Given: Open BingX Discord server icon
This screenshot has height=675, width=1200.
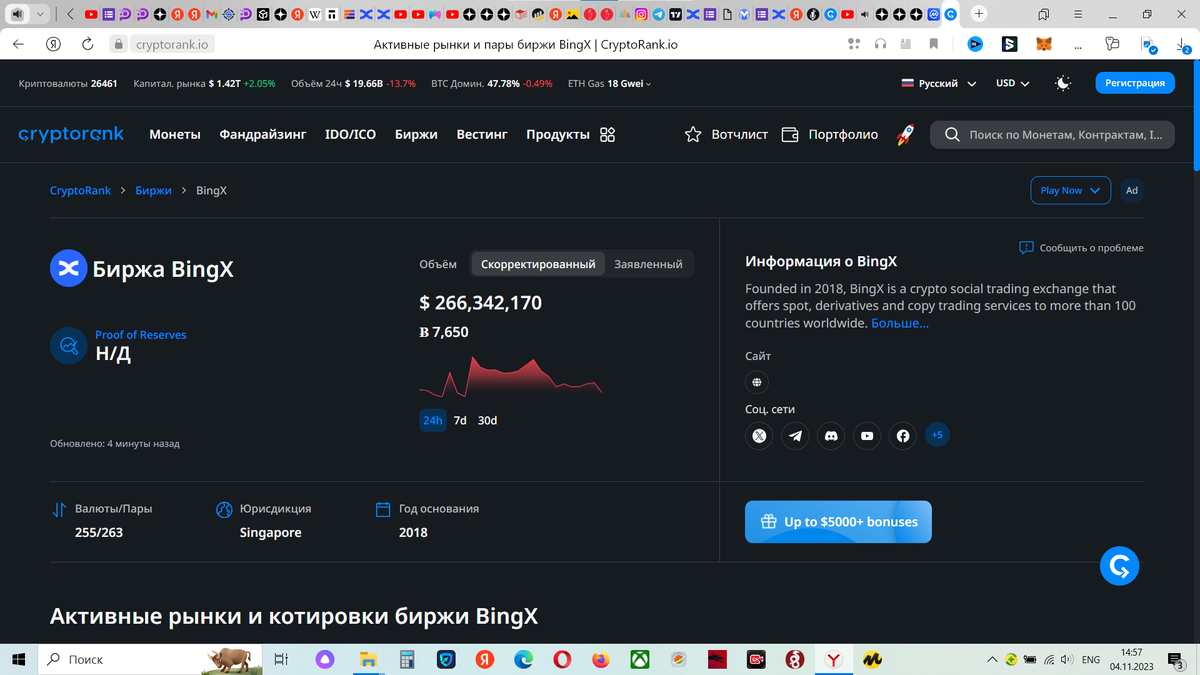Looking at the screenshot, I should [831, 435].
